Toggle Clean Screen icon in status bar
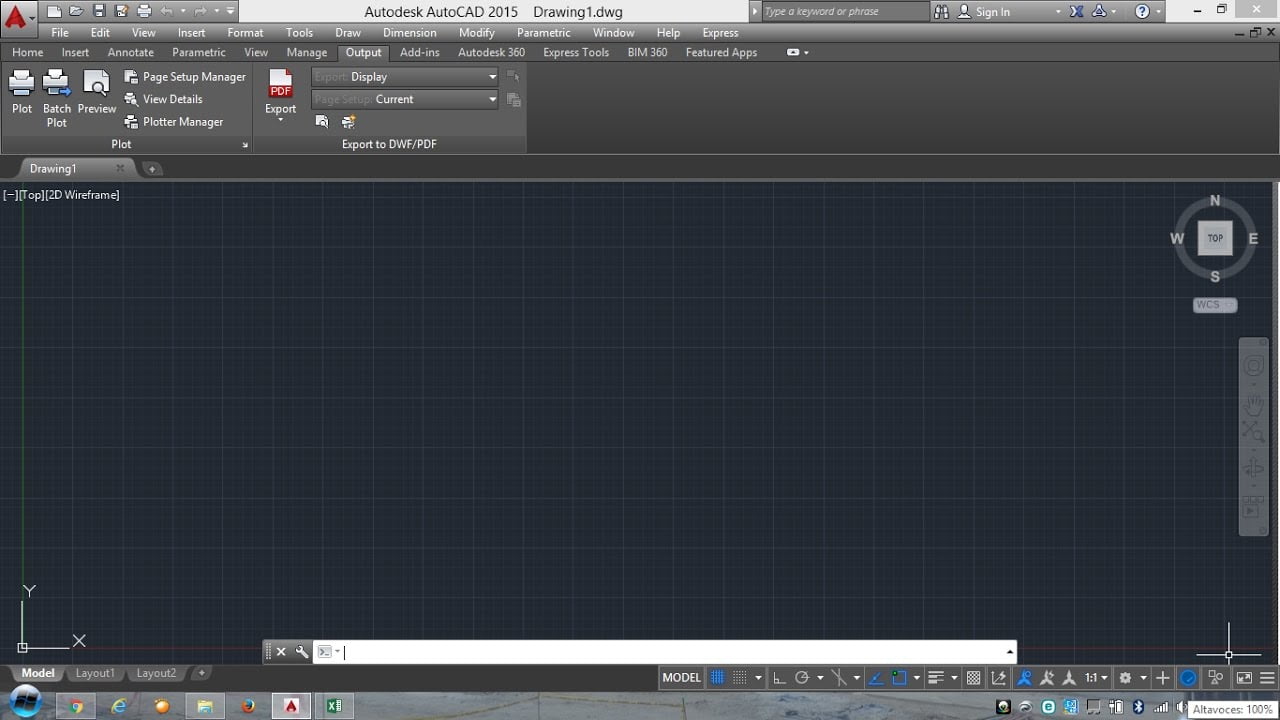This screenshot has width=1280, height=720. [x=1244, y=678]
